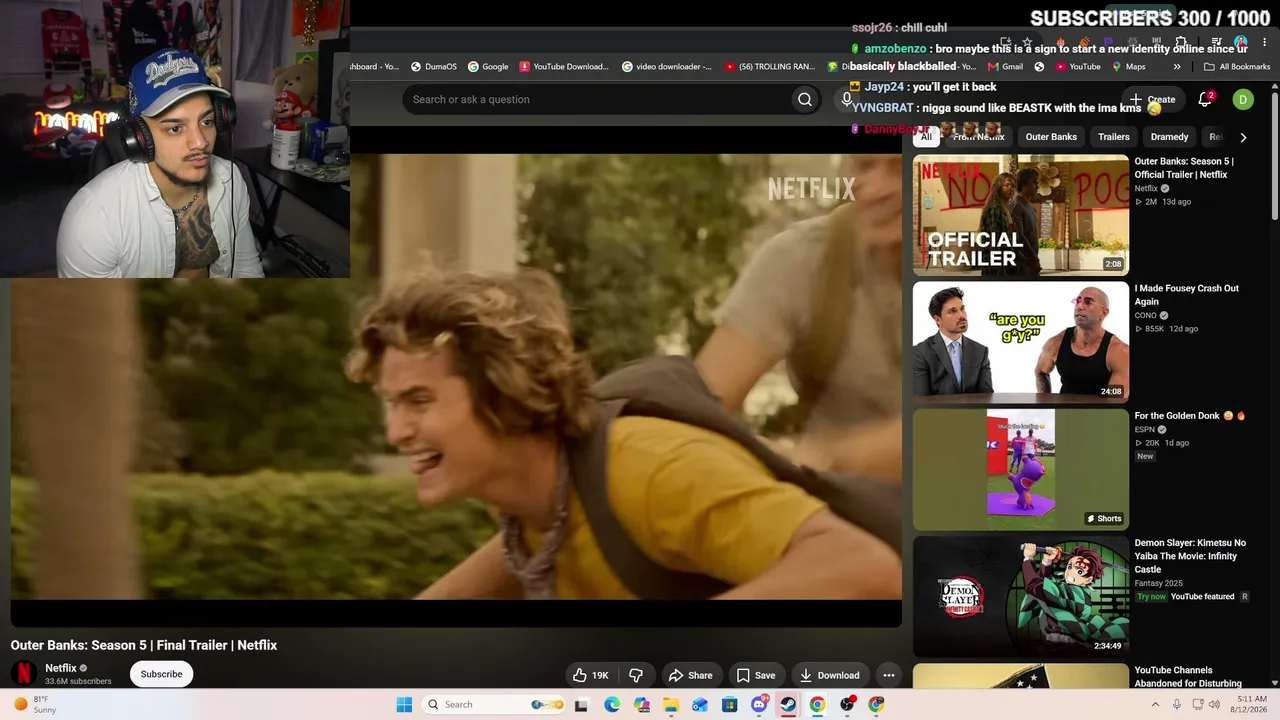Open the Maps bookmark
The image size is (1280, 720).
click(1128, 67)
